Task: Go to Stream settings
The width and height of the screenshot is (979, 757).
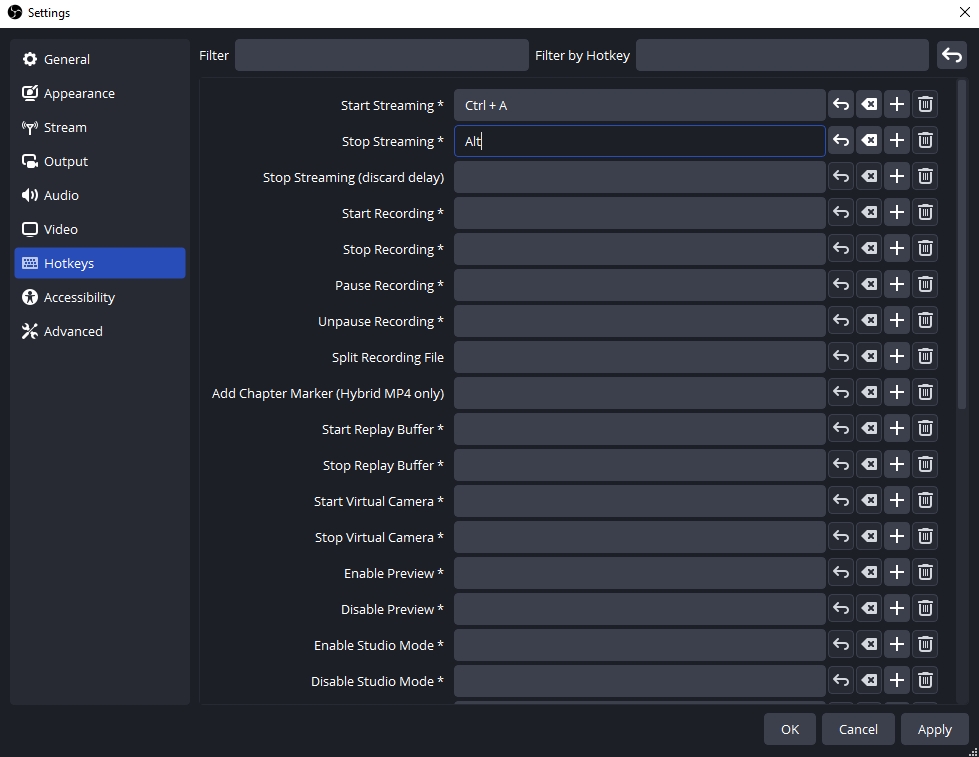Action: 100,127
